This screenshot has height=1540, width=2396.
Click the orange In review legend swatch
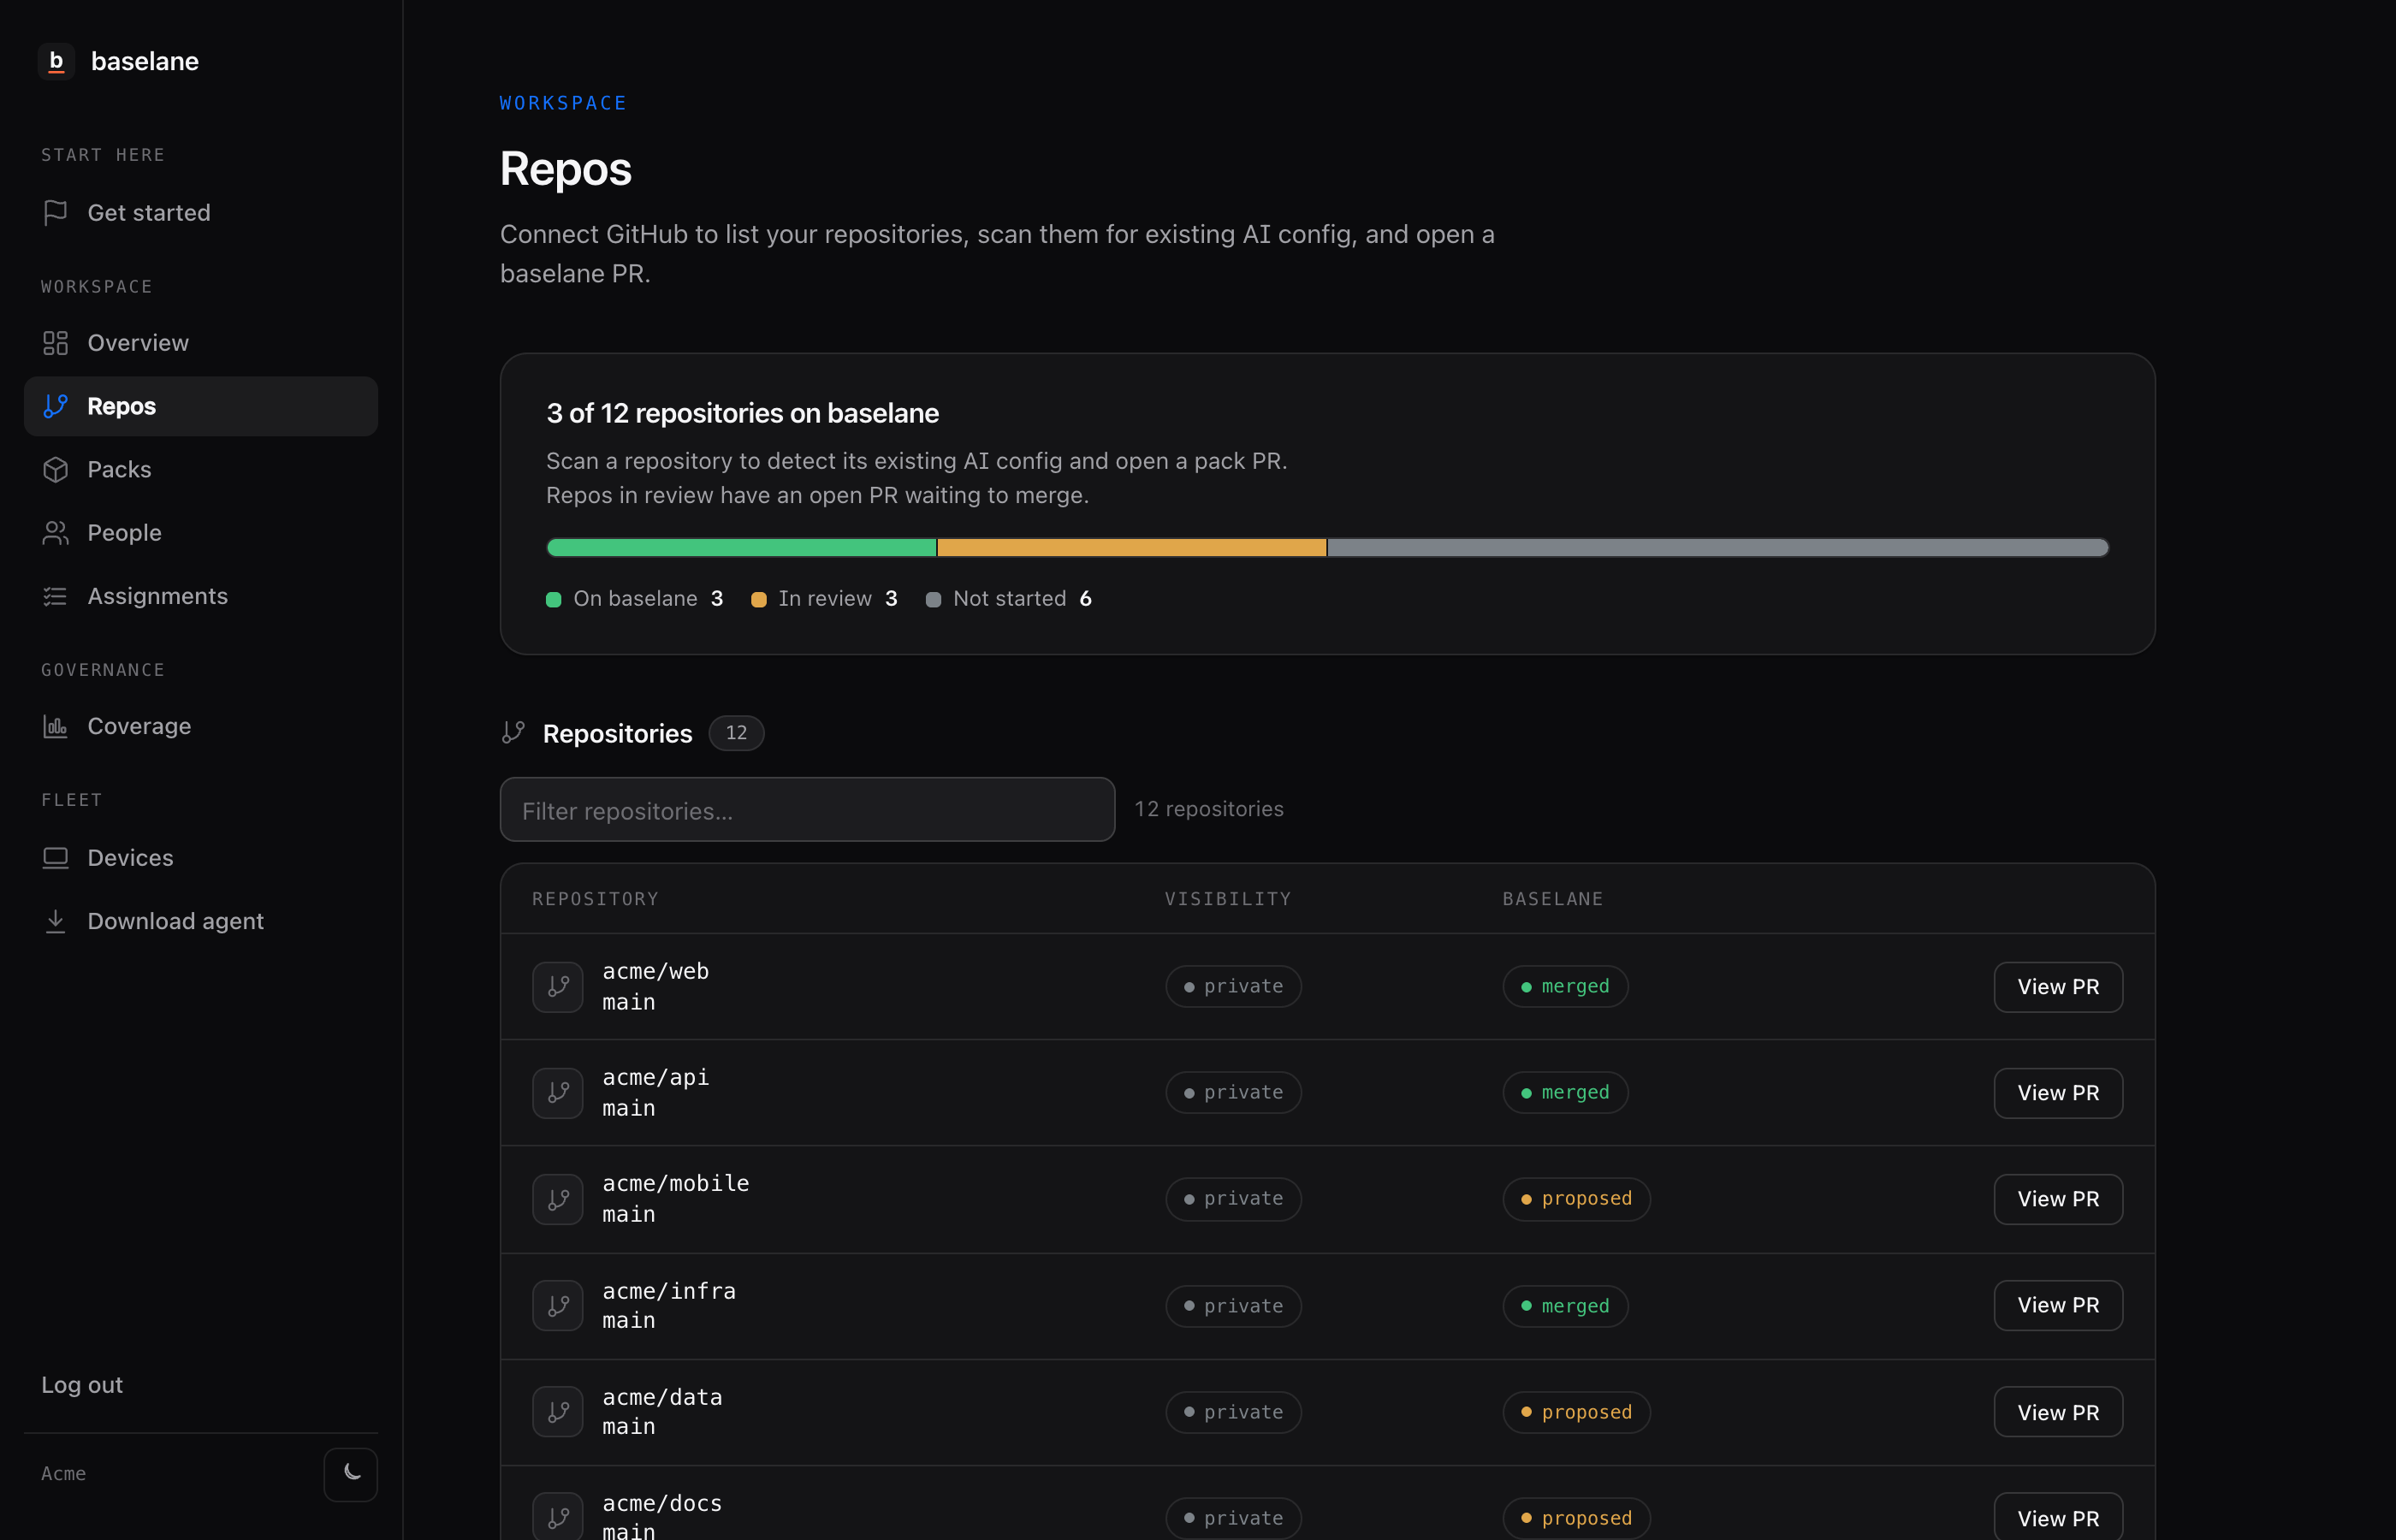(x=758, y=600)
